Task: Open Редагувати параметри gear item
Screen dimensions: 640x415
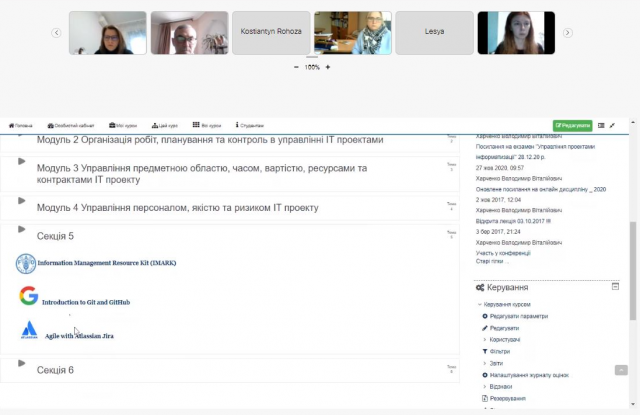Action: (516, 316)
